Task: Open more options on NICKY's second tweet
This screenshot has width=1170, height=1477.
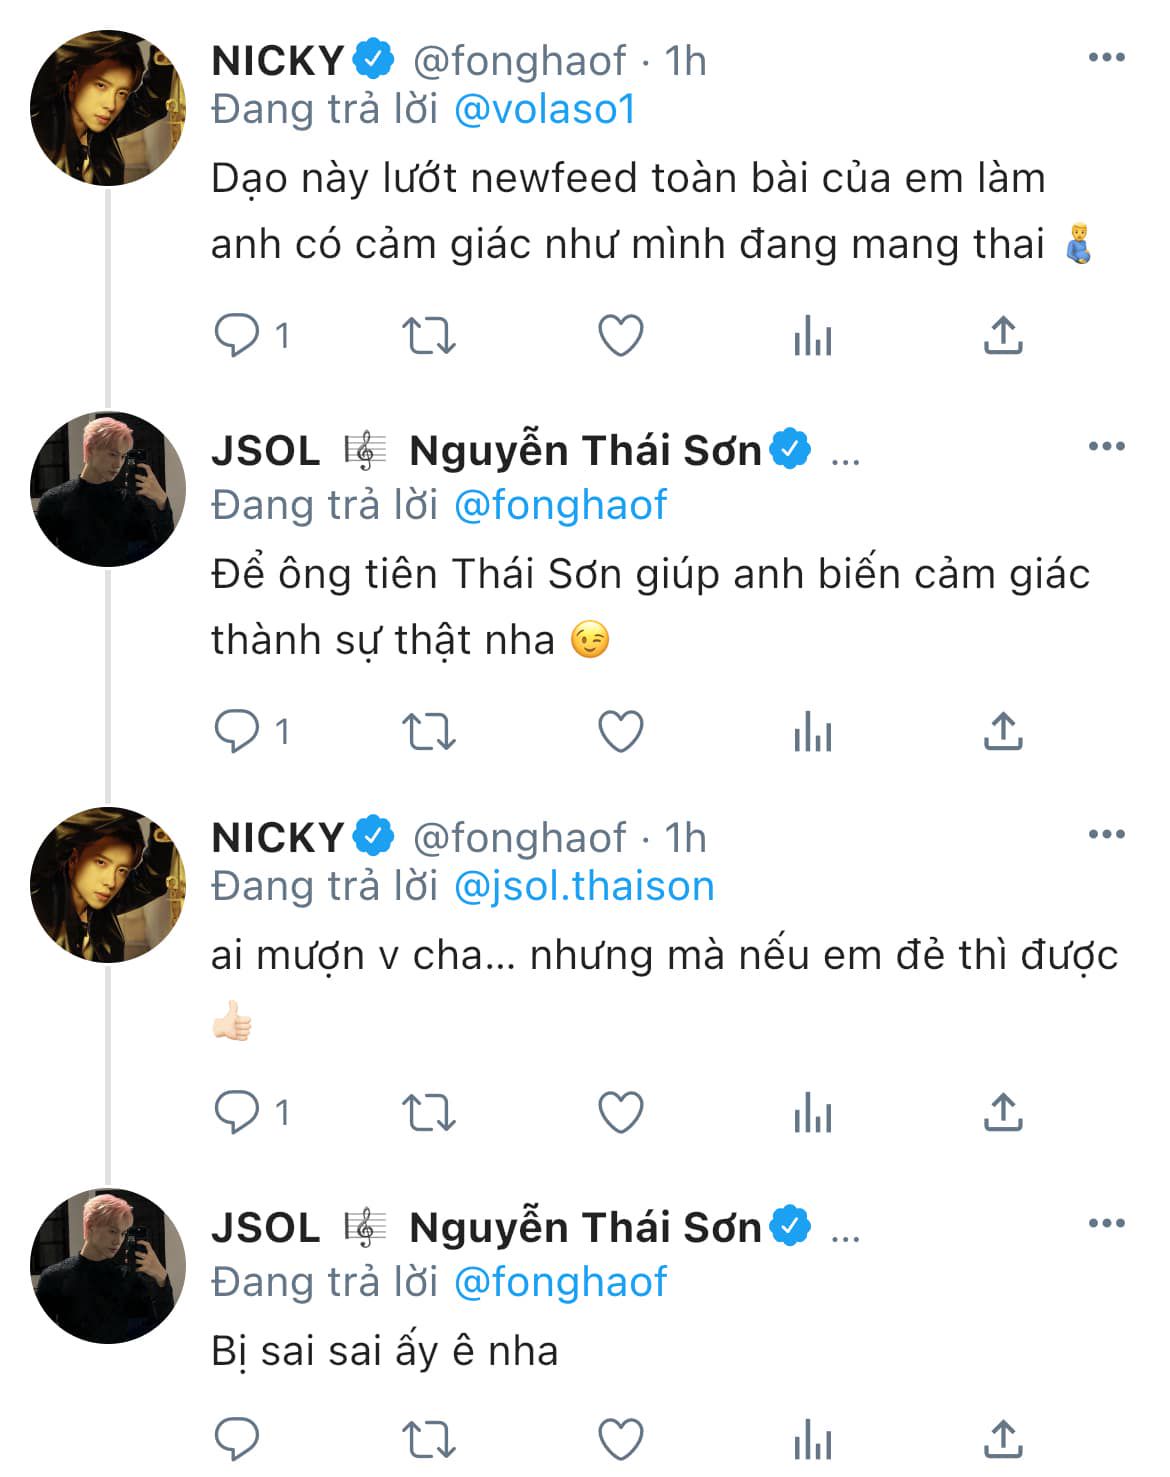Action: 1107,834
